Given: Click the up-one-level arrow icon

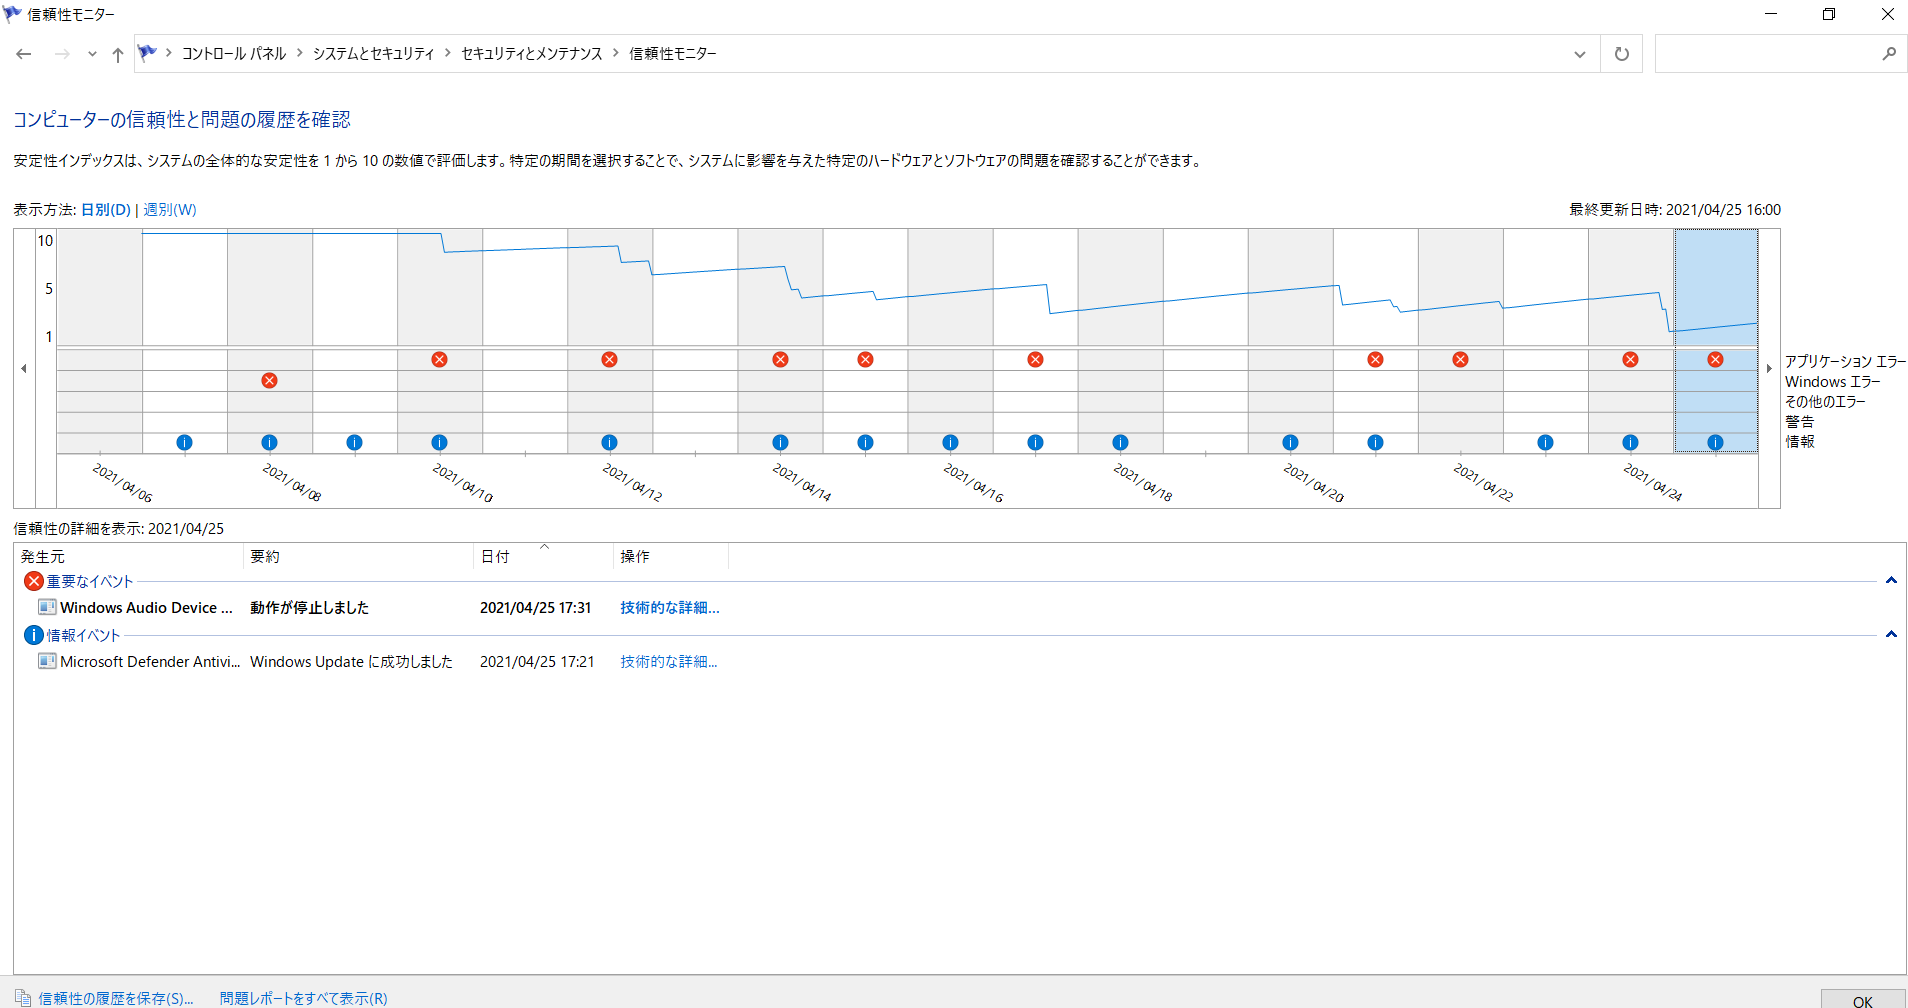Looking at the screenshot, I should pos(118,54).
